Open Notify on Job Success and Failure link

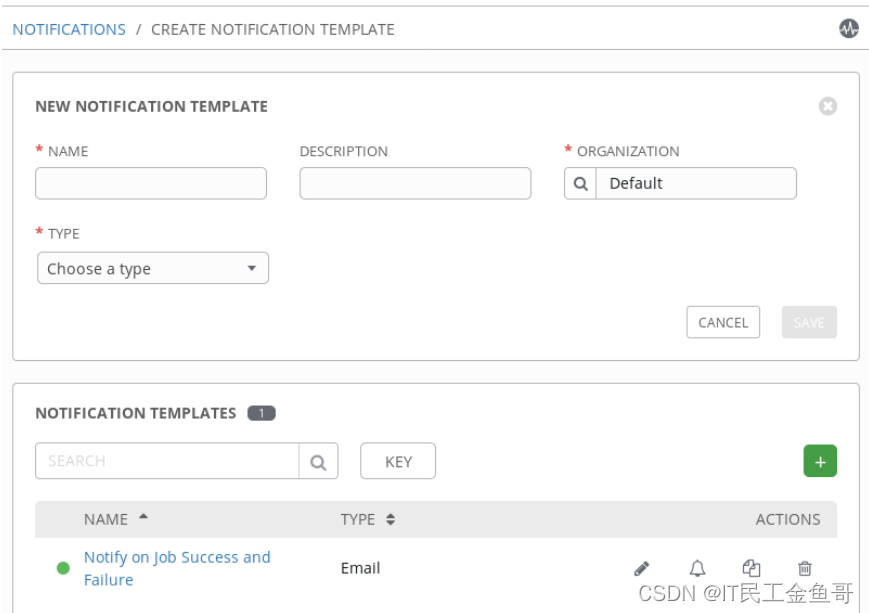177,568
